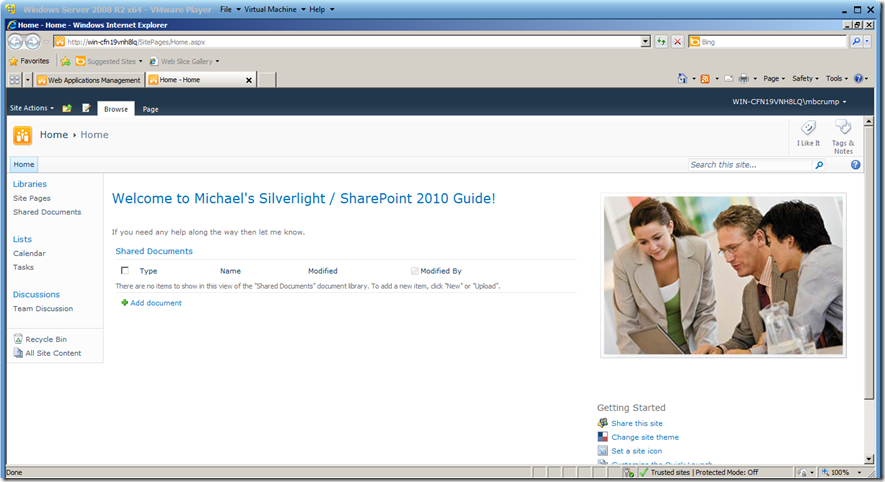The width and height of the screenshot is (885, 482).
Task: Open the mbcrump user account dropdown
Action: (x=789, y=102)
